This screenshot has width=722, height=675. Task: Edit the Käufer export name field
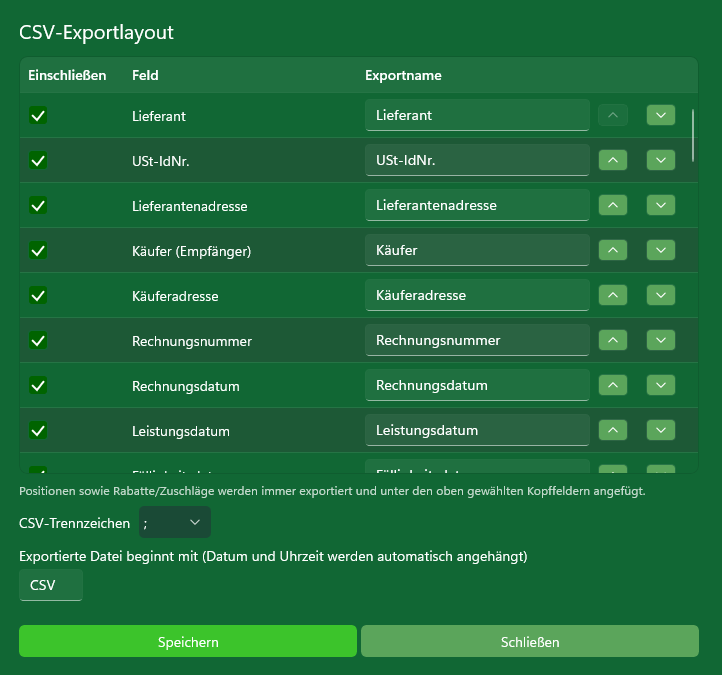pyautogui.click(x=477, y=250)
